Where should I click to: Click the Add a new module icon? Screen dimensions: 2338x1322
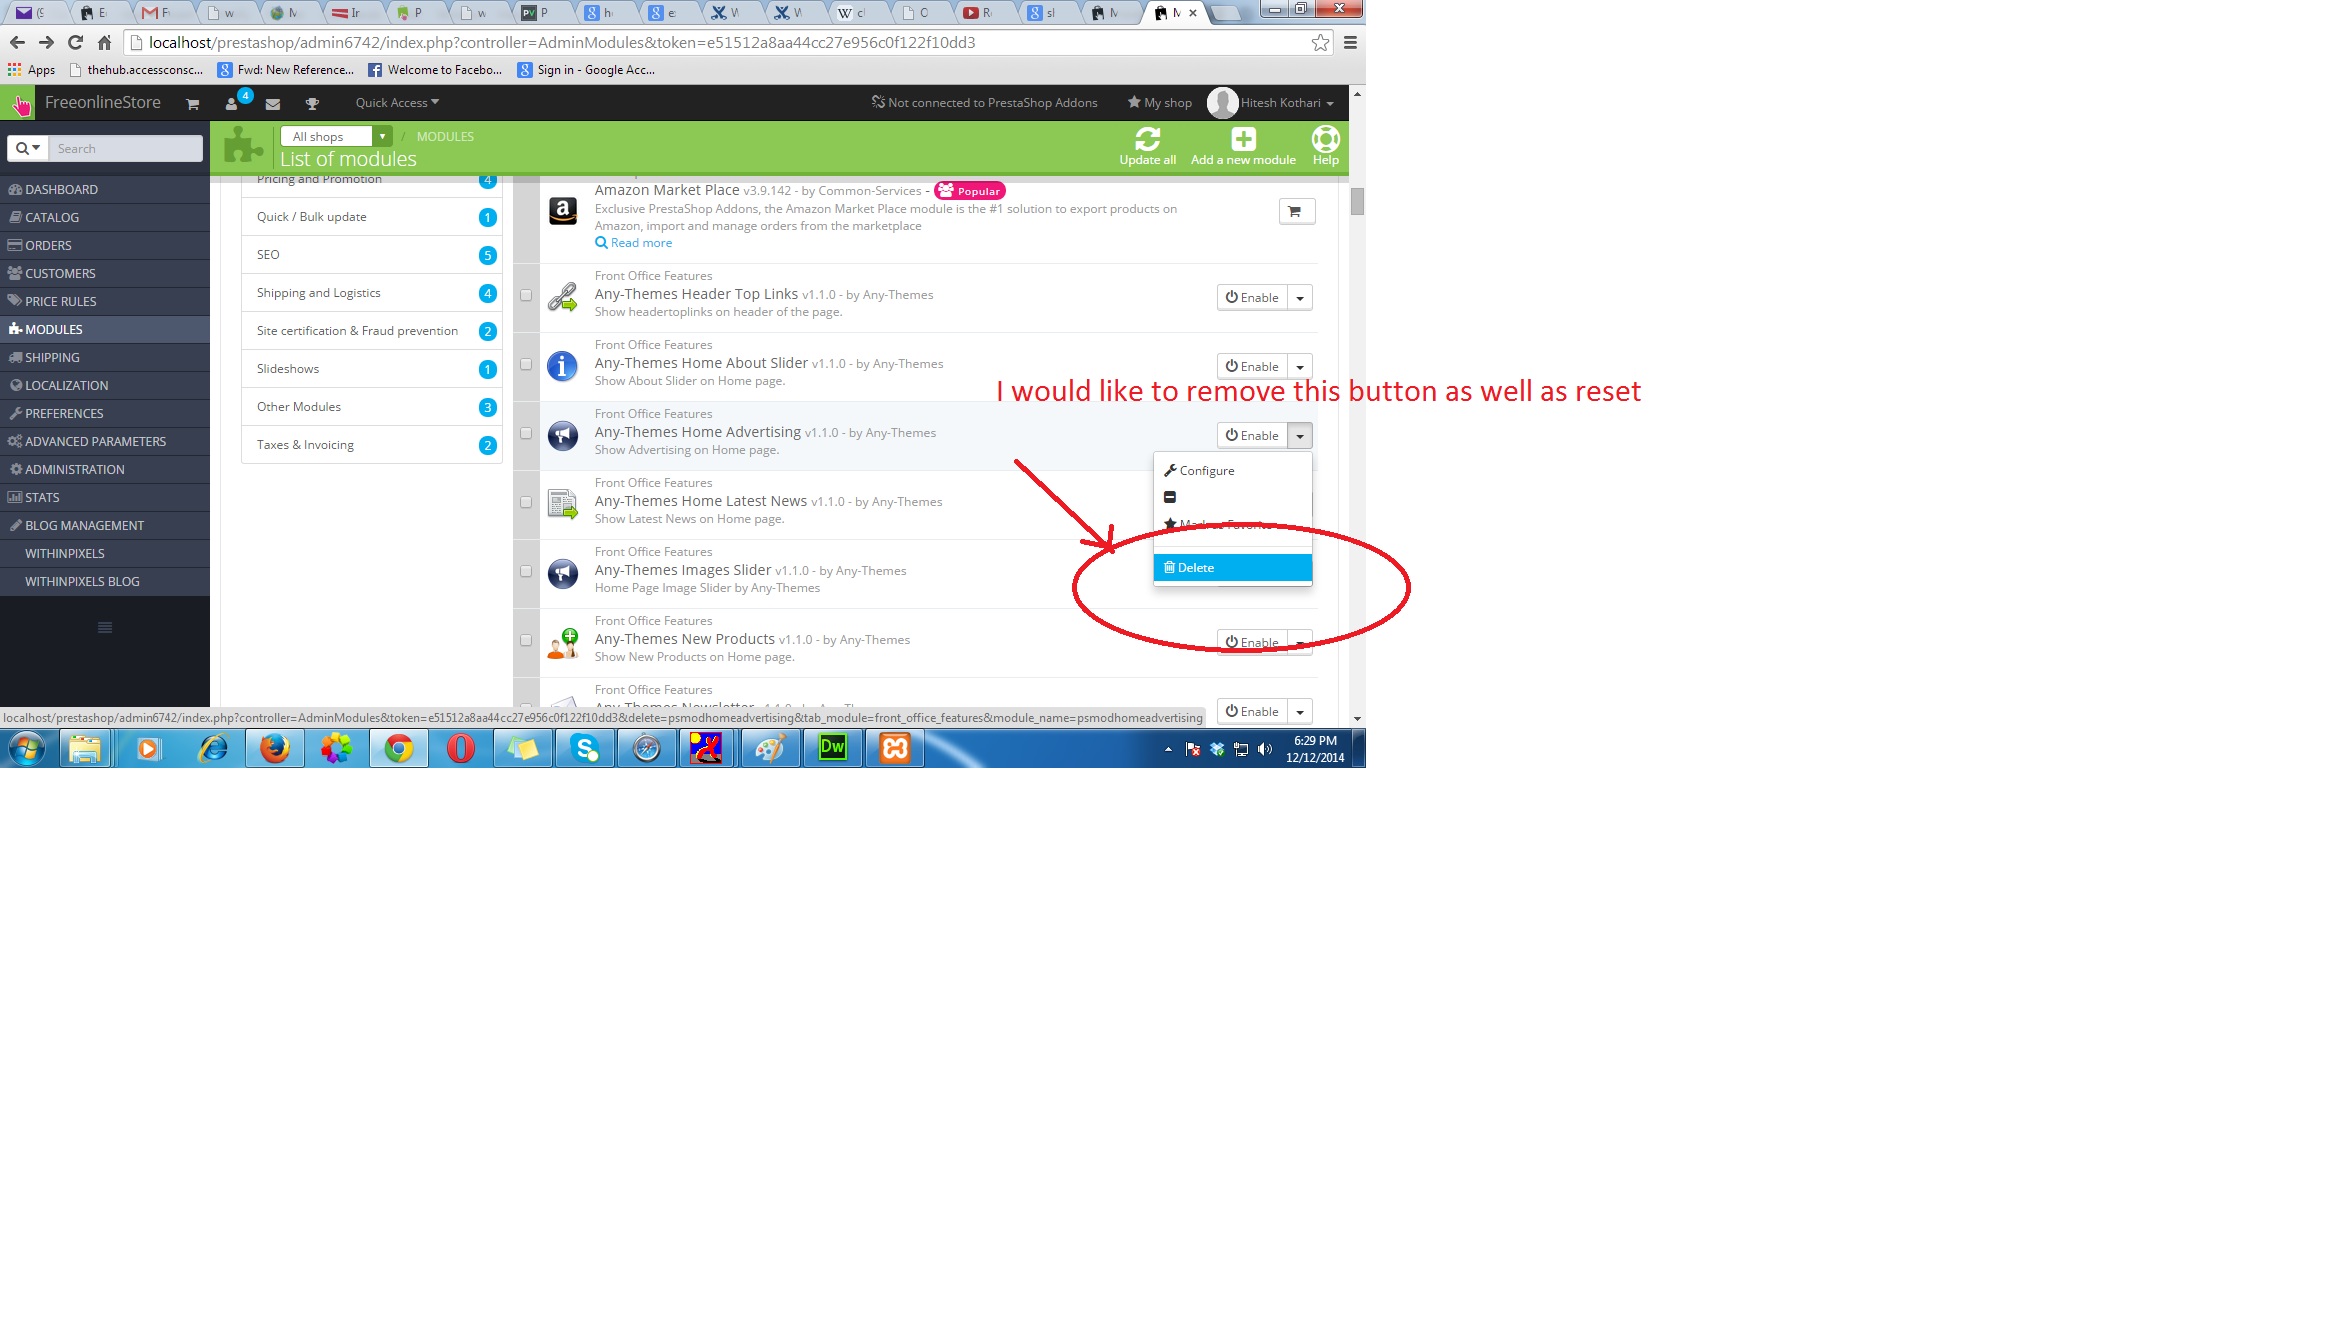1243,140
